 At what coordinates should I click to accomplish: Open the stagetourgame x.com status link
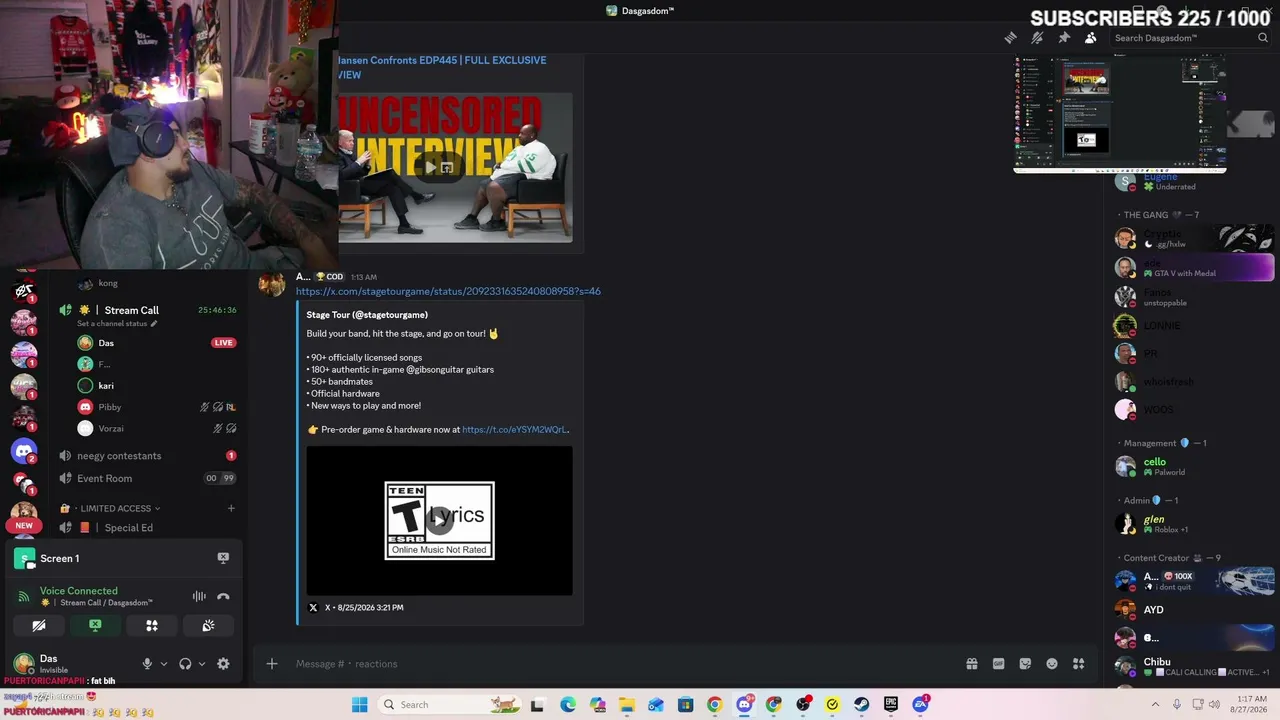click(448, 291)
